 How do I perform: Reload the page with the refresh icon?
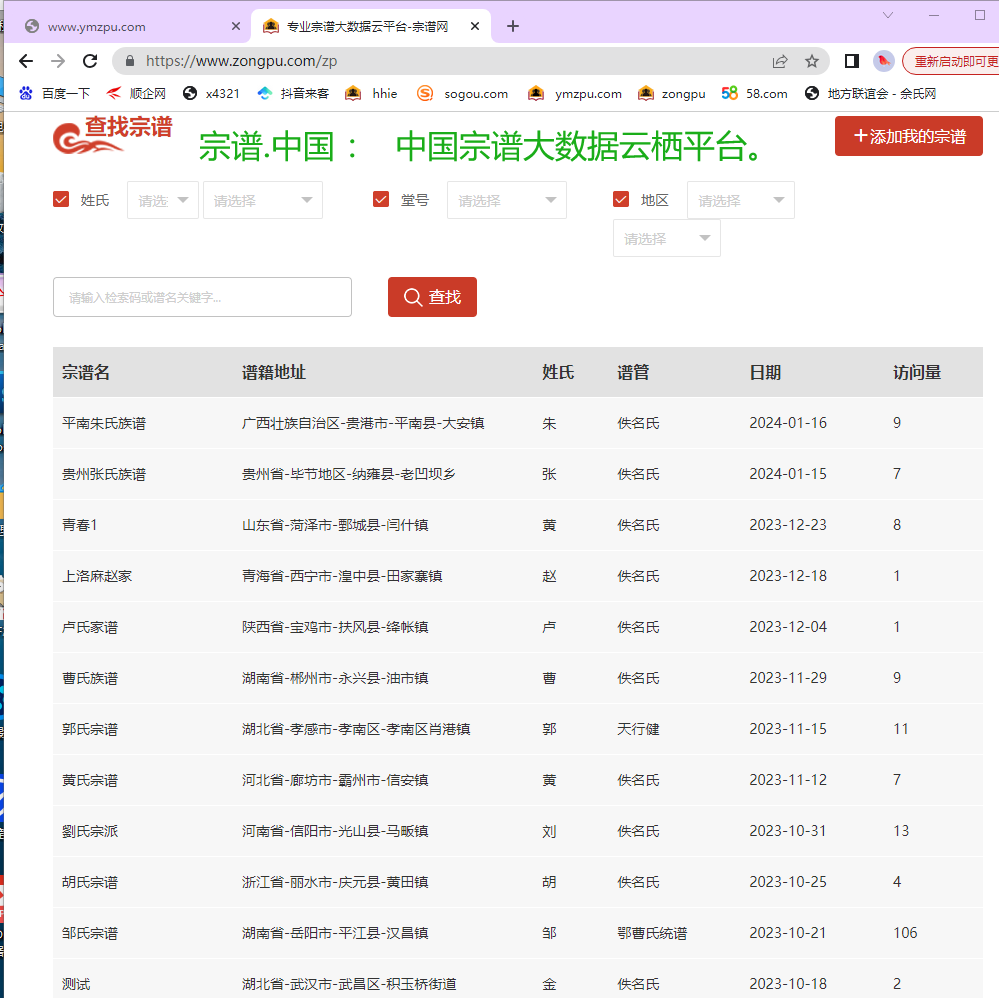click(x=90, y=61)
